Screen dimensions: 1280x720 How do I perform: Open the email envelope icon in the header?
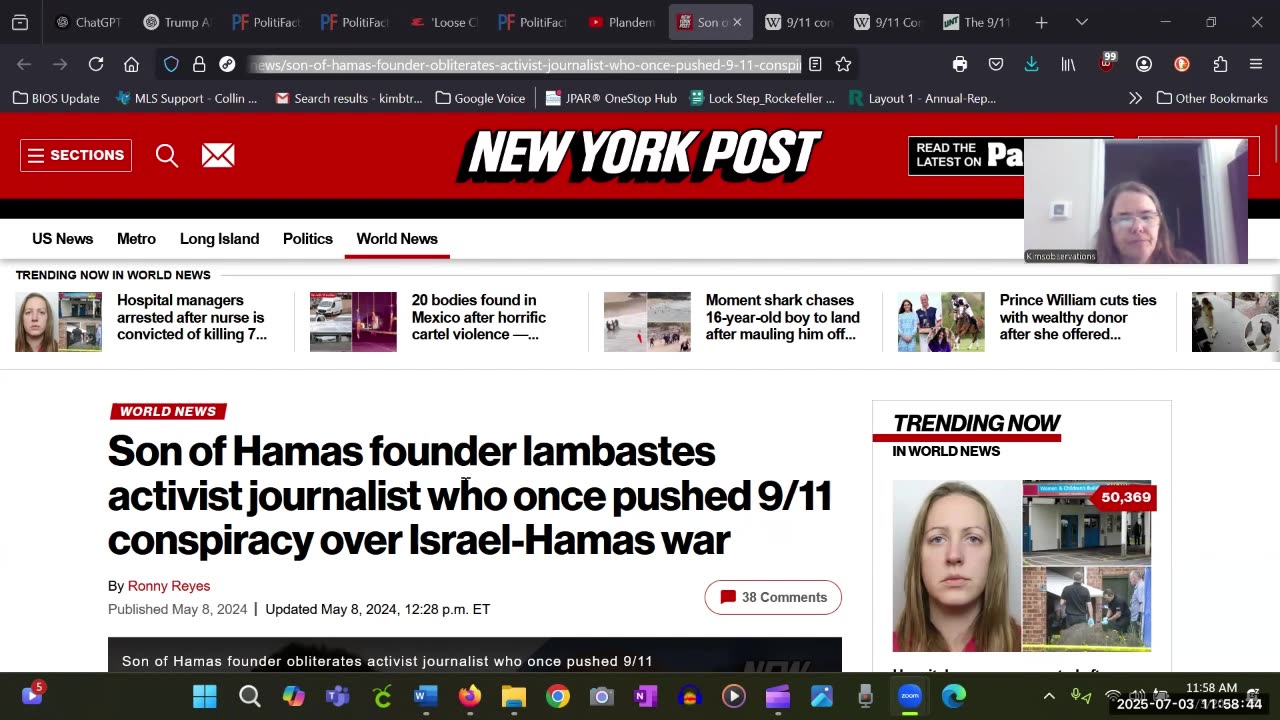click(x=218, y=155)
